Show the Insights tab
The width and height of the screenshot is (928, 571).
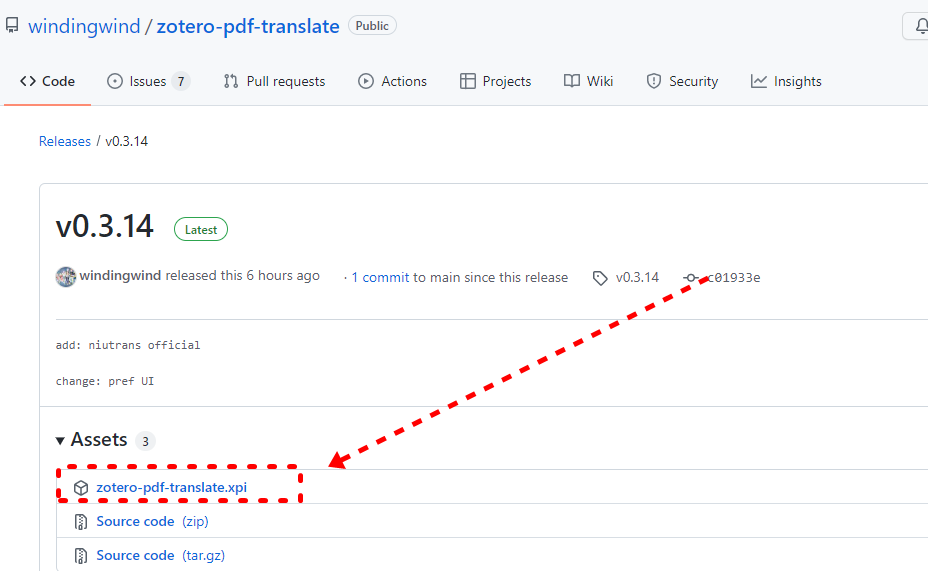click(786, 81)
